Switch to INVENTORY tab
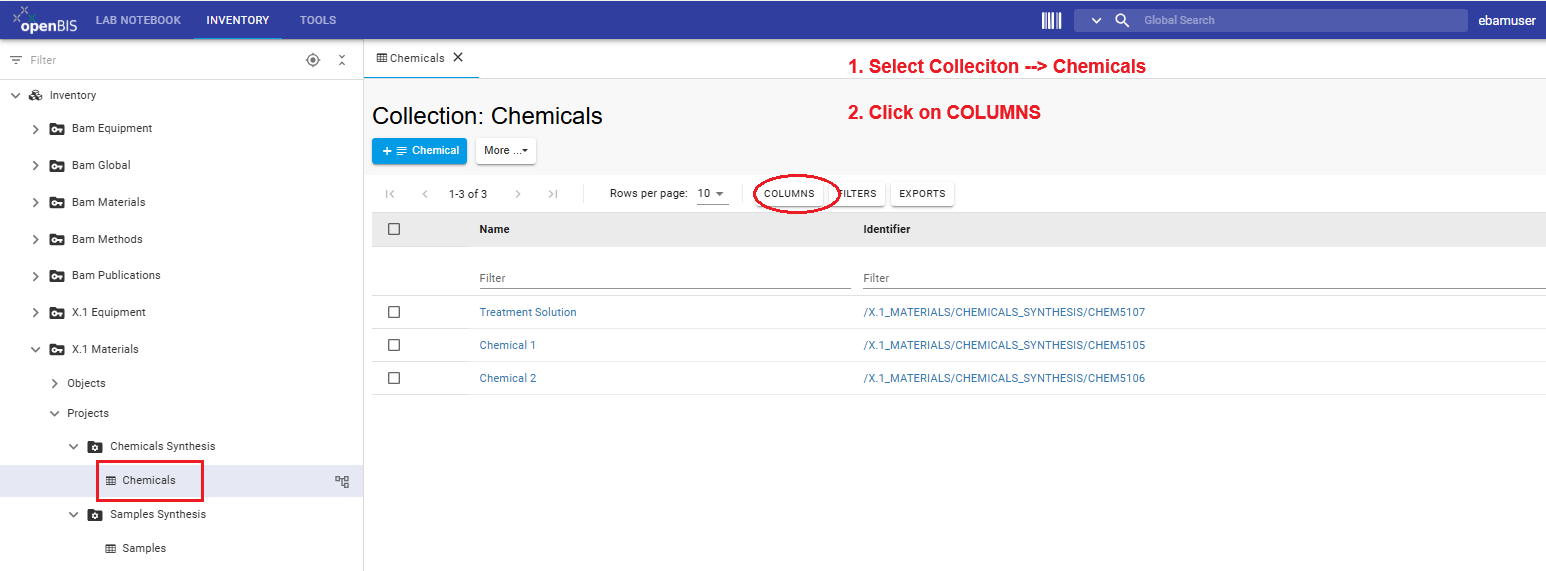 pyautogui.click(x=238, y=20)
